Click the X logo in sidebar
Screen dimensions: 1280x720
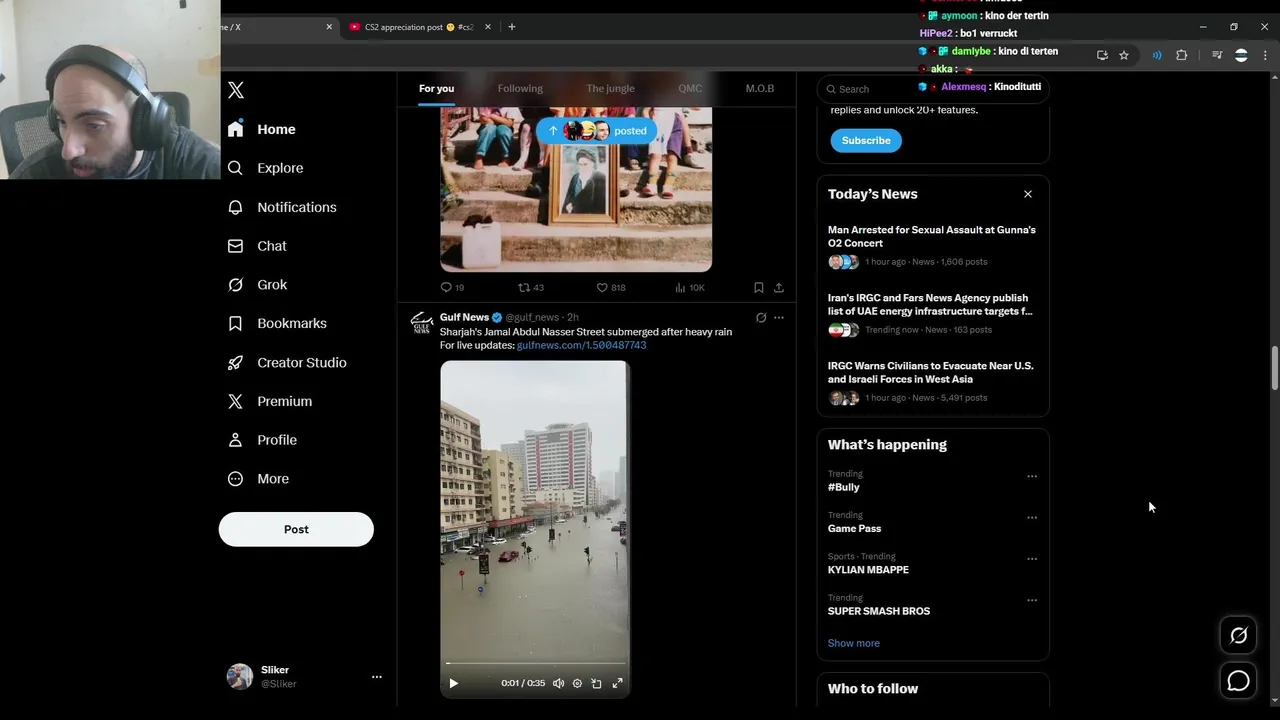tap(236, 90)
